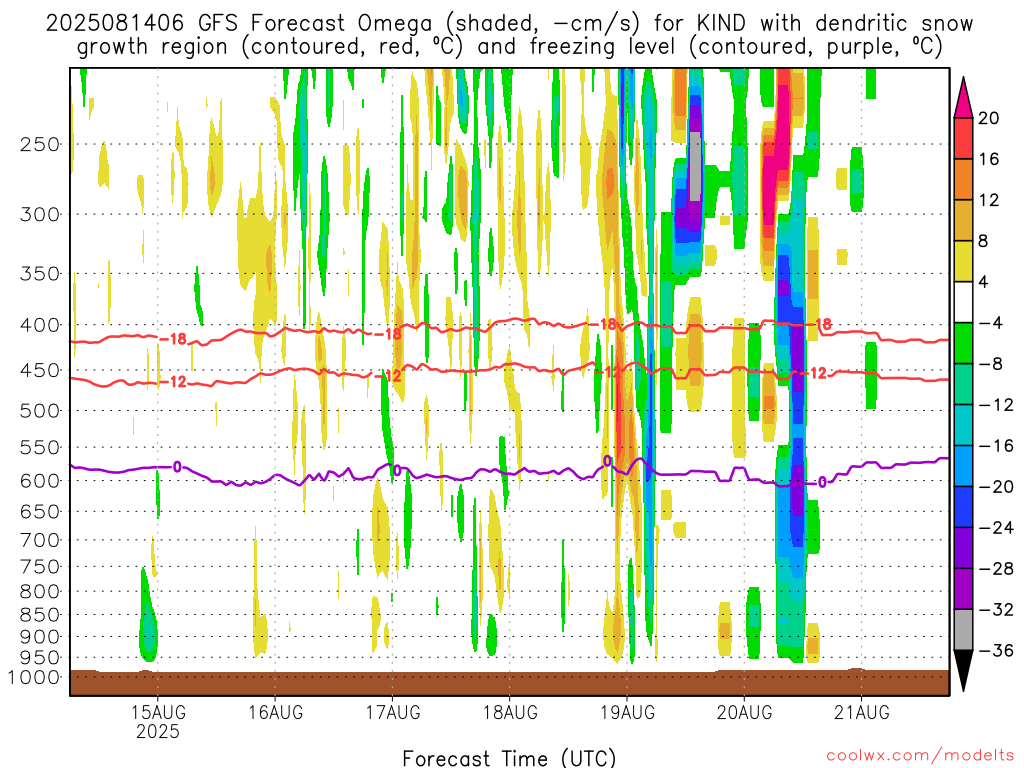This screenshot has height=768, width=1024.
Task: Click the 250 pressure level label
Action: (40, 144)
